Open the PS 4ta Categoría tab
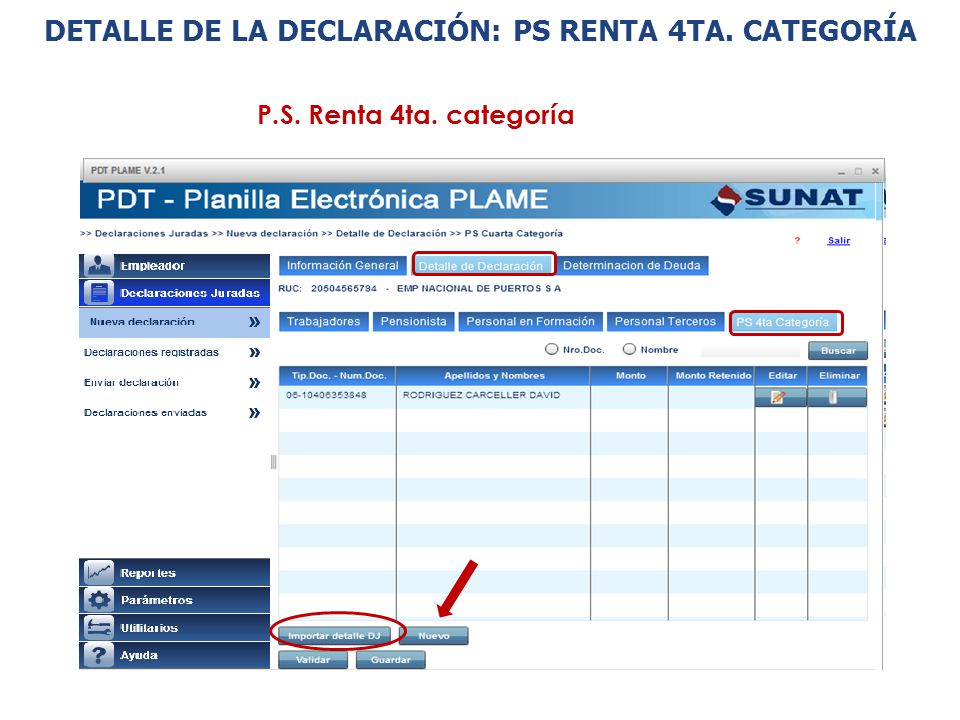This screenshot has width=960, height=720. 783,323
